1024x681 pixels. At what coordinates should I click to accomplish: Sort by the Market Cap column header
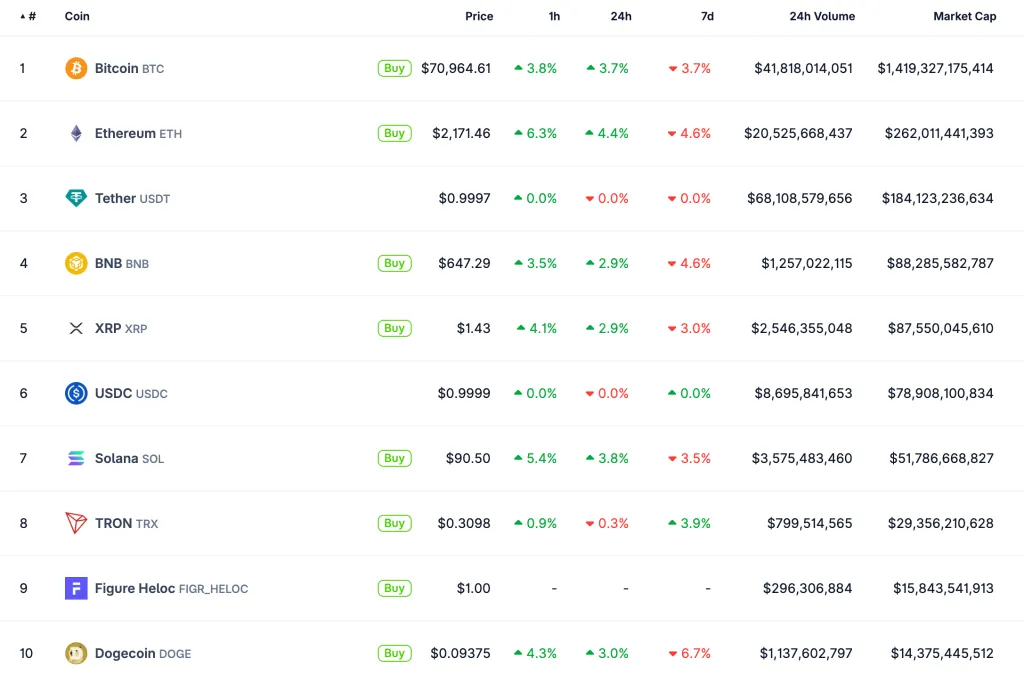[x=964, y=16]
